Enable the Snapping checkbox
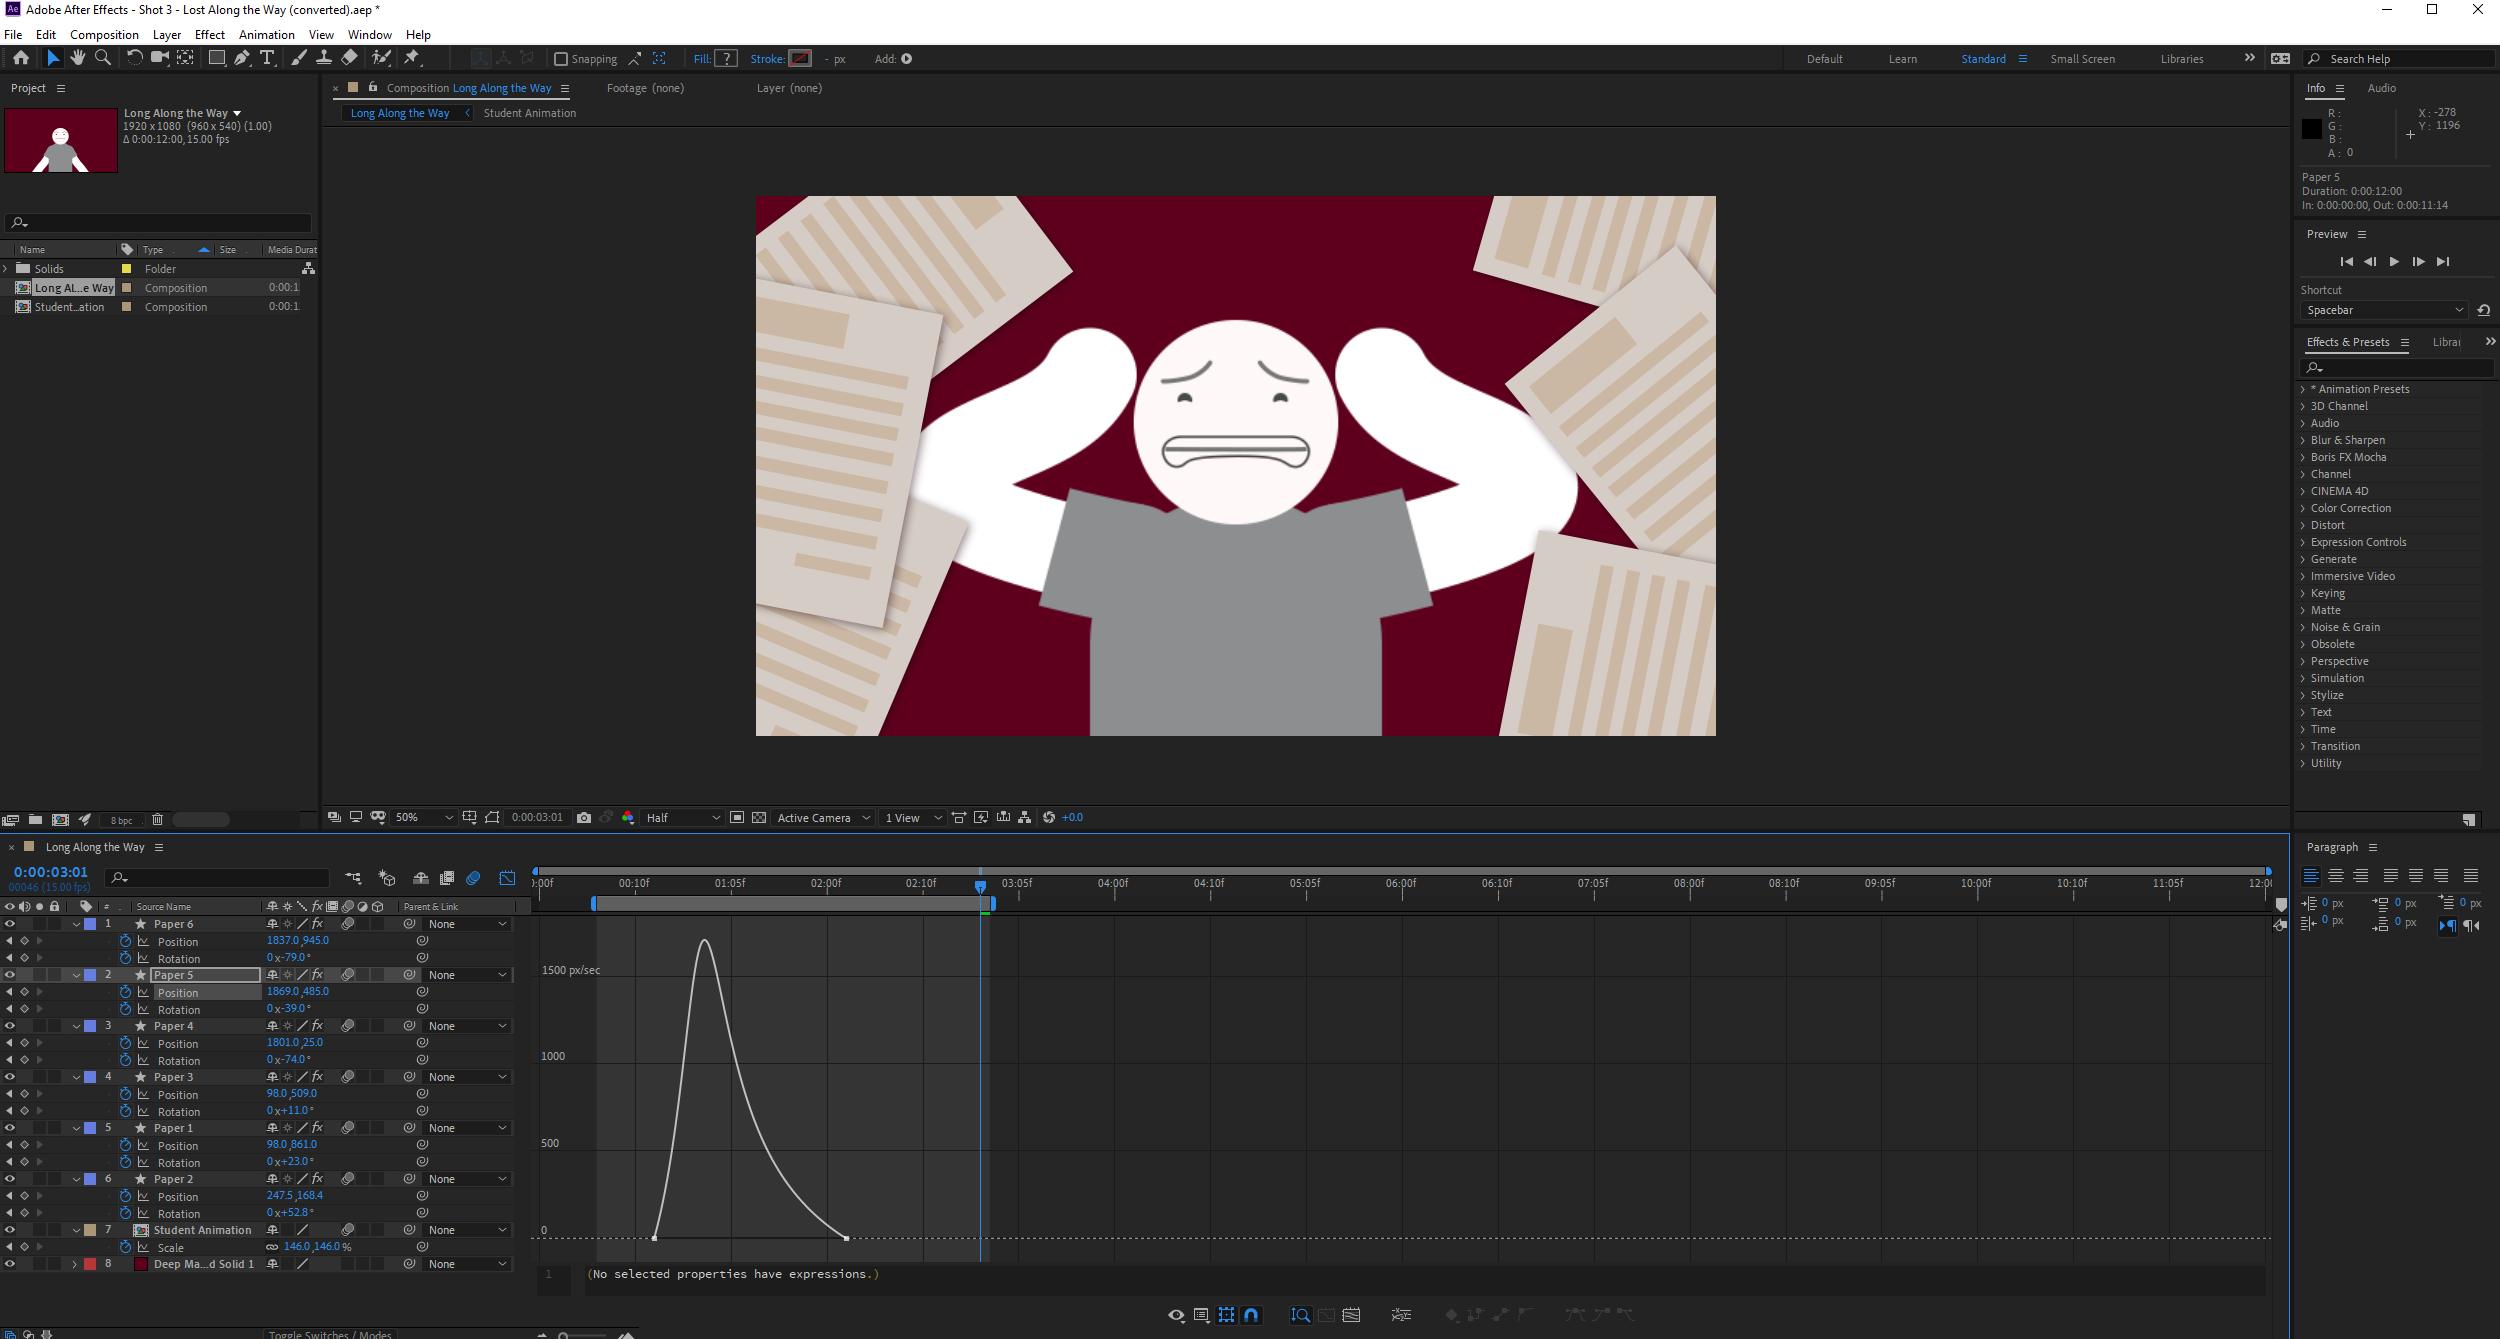Screen dimensions: 2500x1339 coord(561,59)
